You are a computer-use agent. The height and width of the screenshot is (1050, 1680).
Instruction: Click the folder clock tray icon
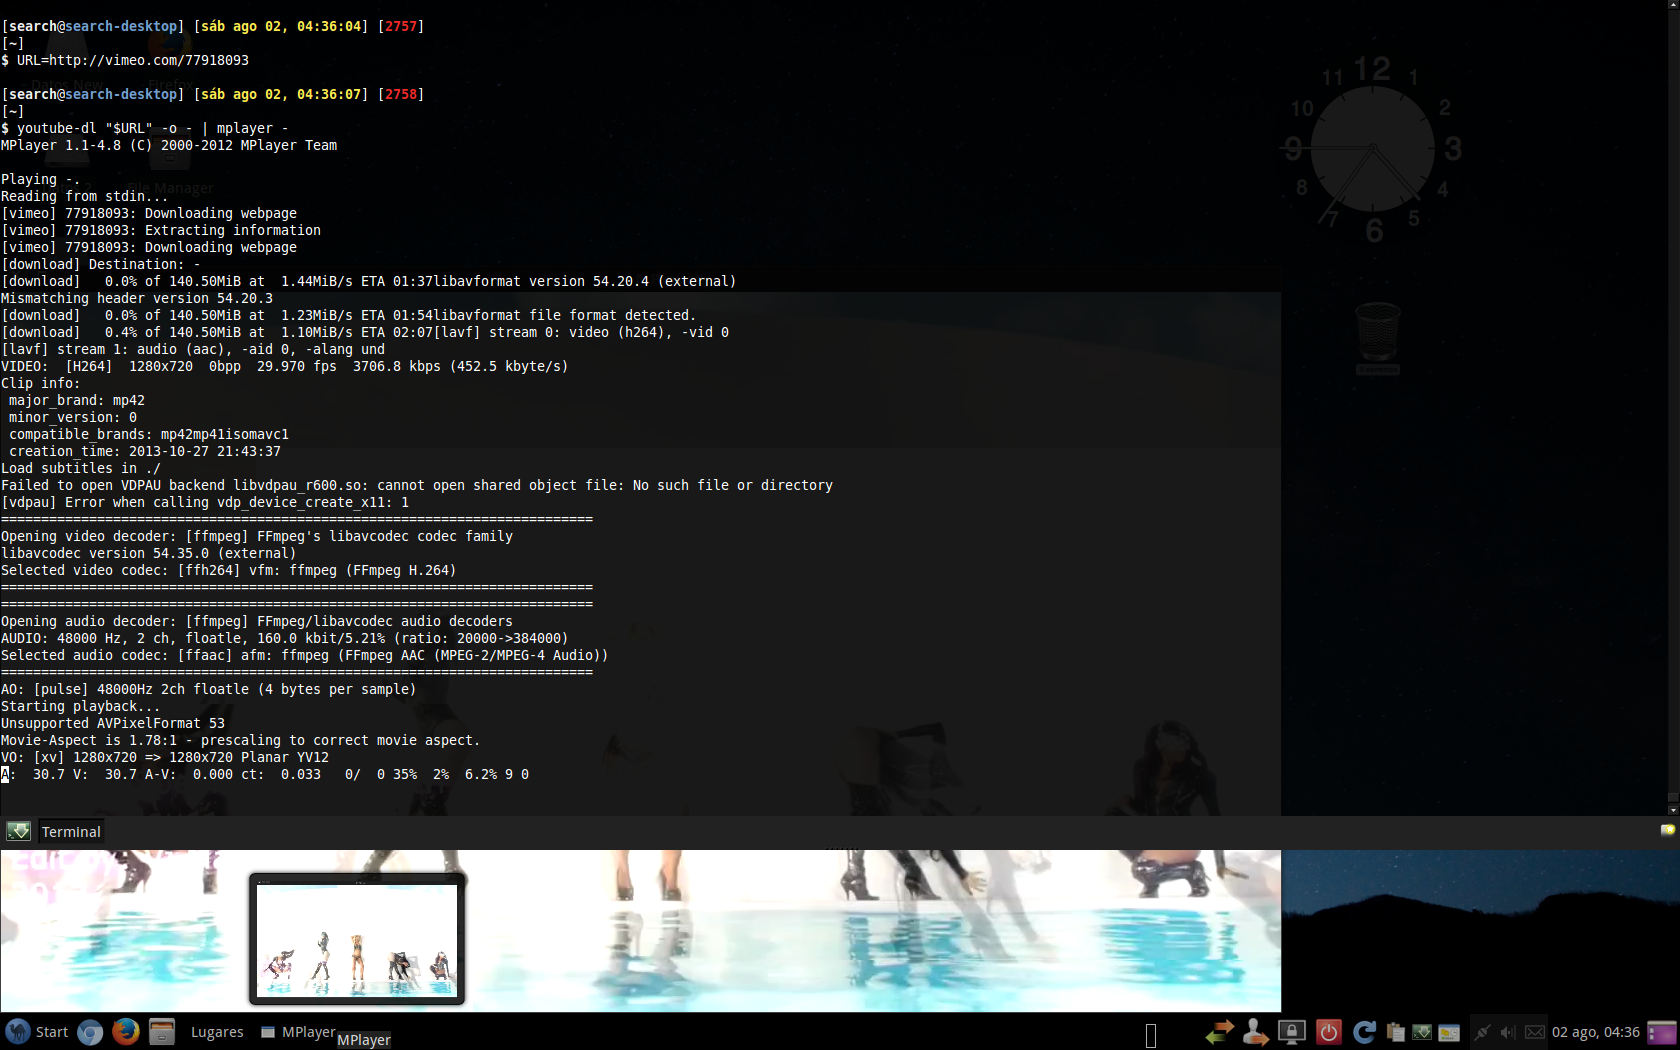click(1449, 1033)
